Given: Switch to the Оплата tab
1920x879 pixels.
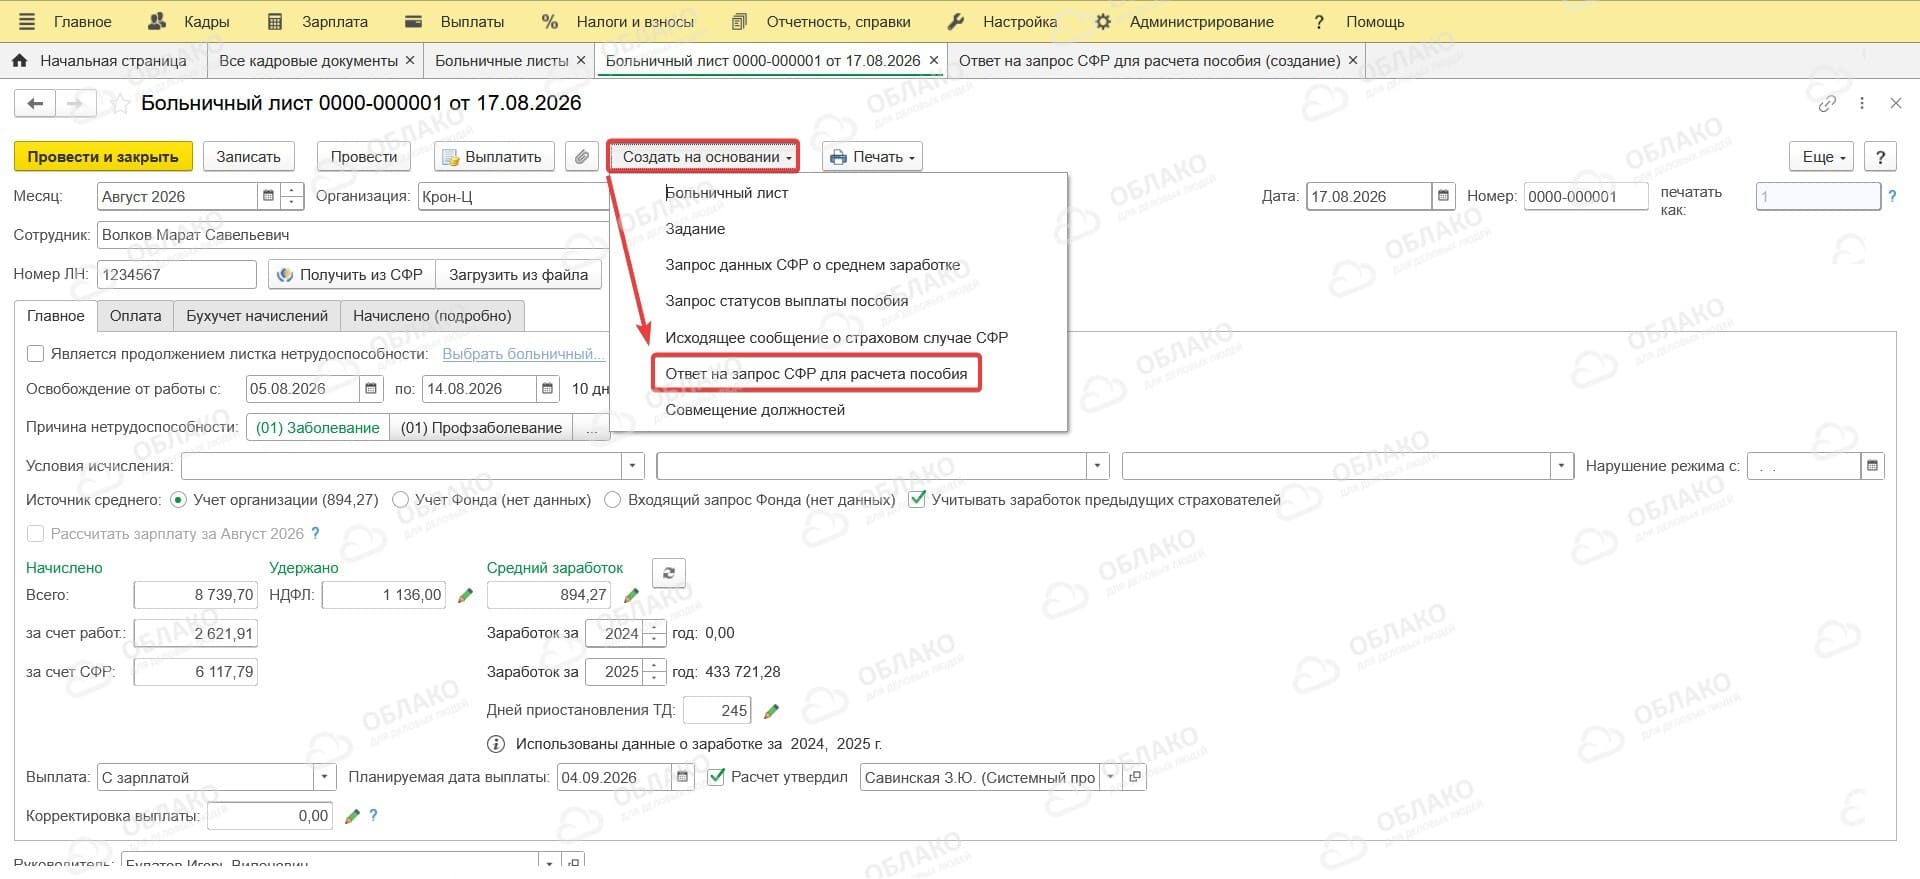Looking at the screenshot, I should point(135,316).
